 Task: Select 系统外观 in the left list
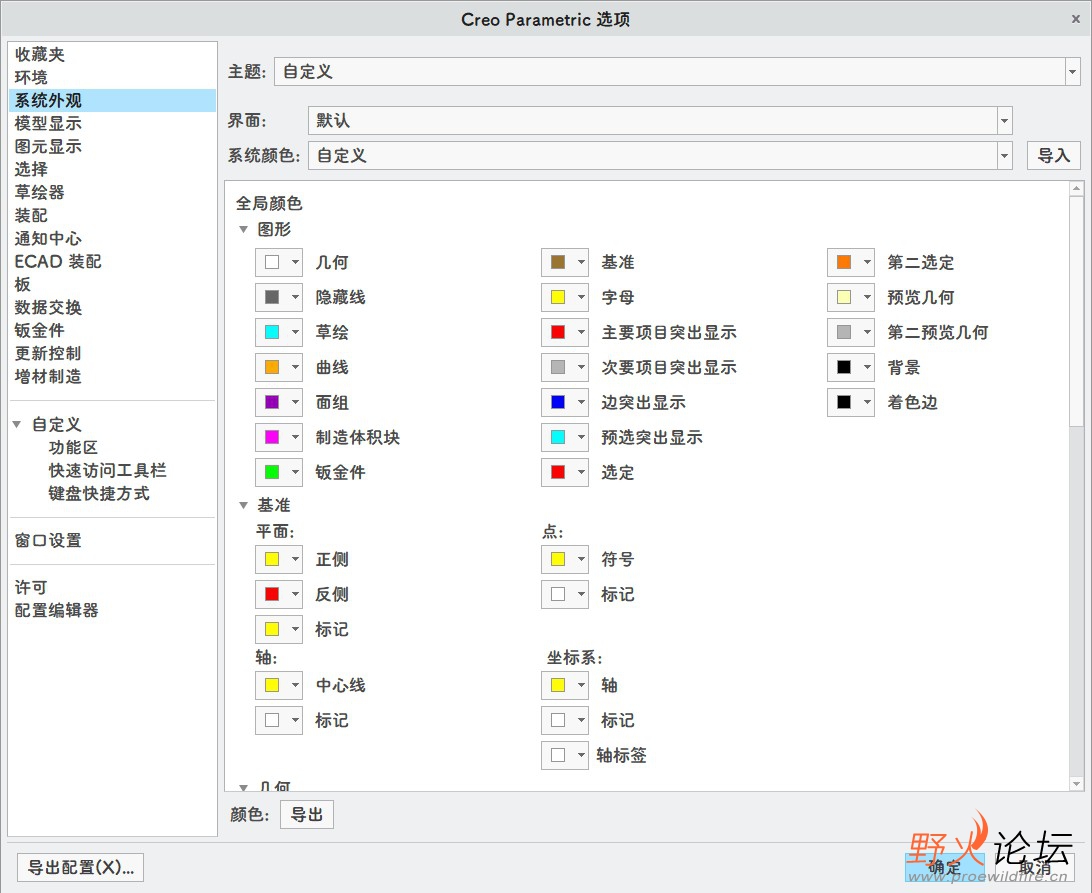[x=113, y=100]
